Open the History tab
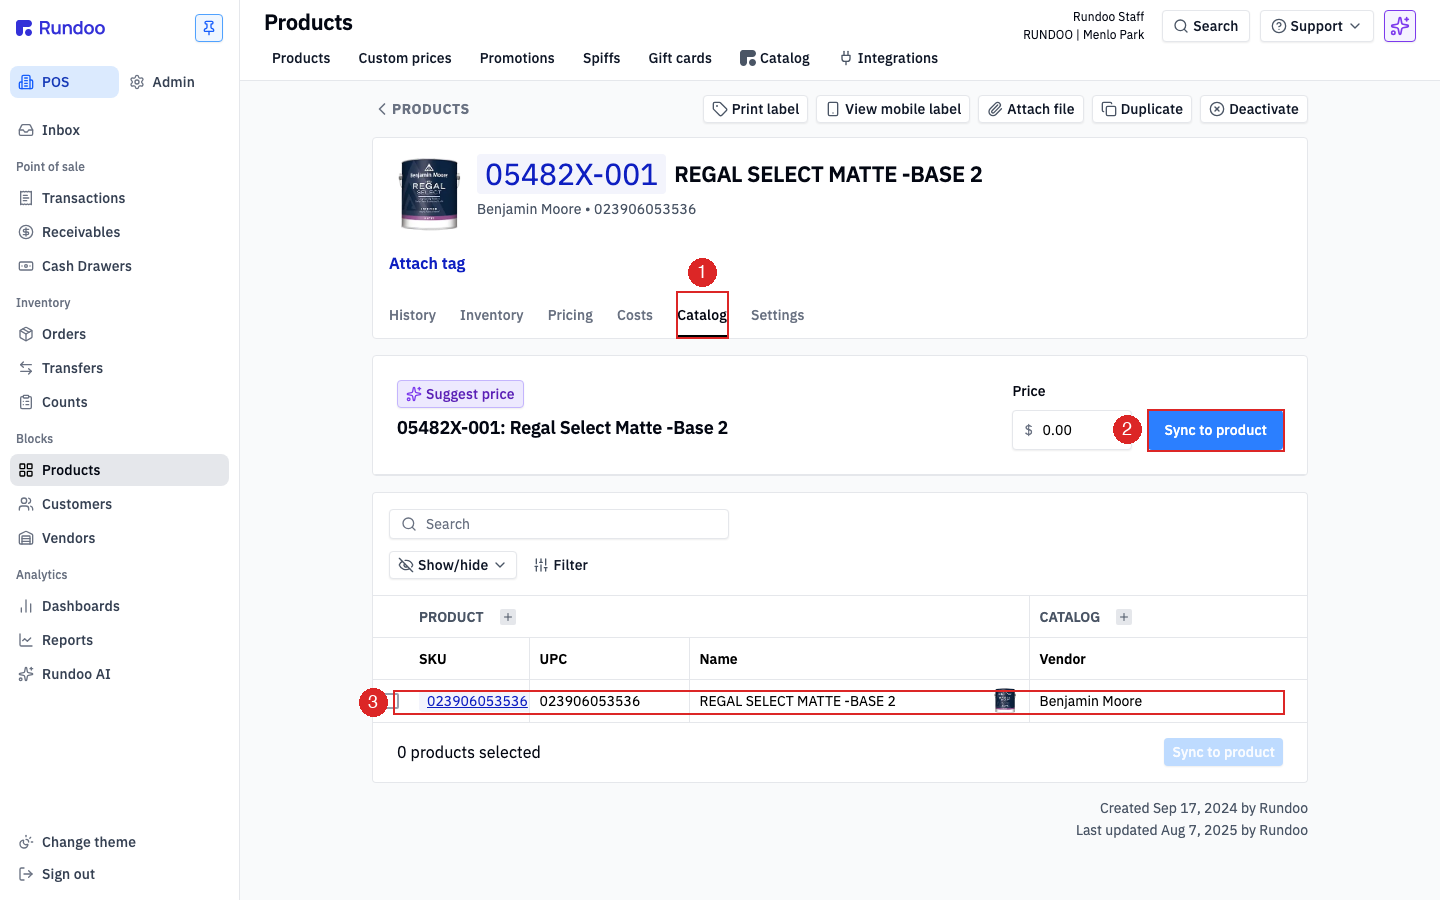The width and height of the screenshot is (1440, 900). click(x=412, y=315)
